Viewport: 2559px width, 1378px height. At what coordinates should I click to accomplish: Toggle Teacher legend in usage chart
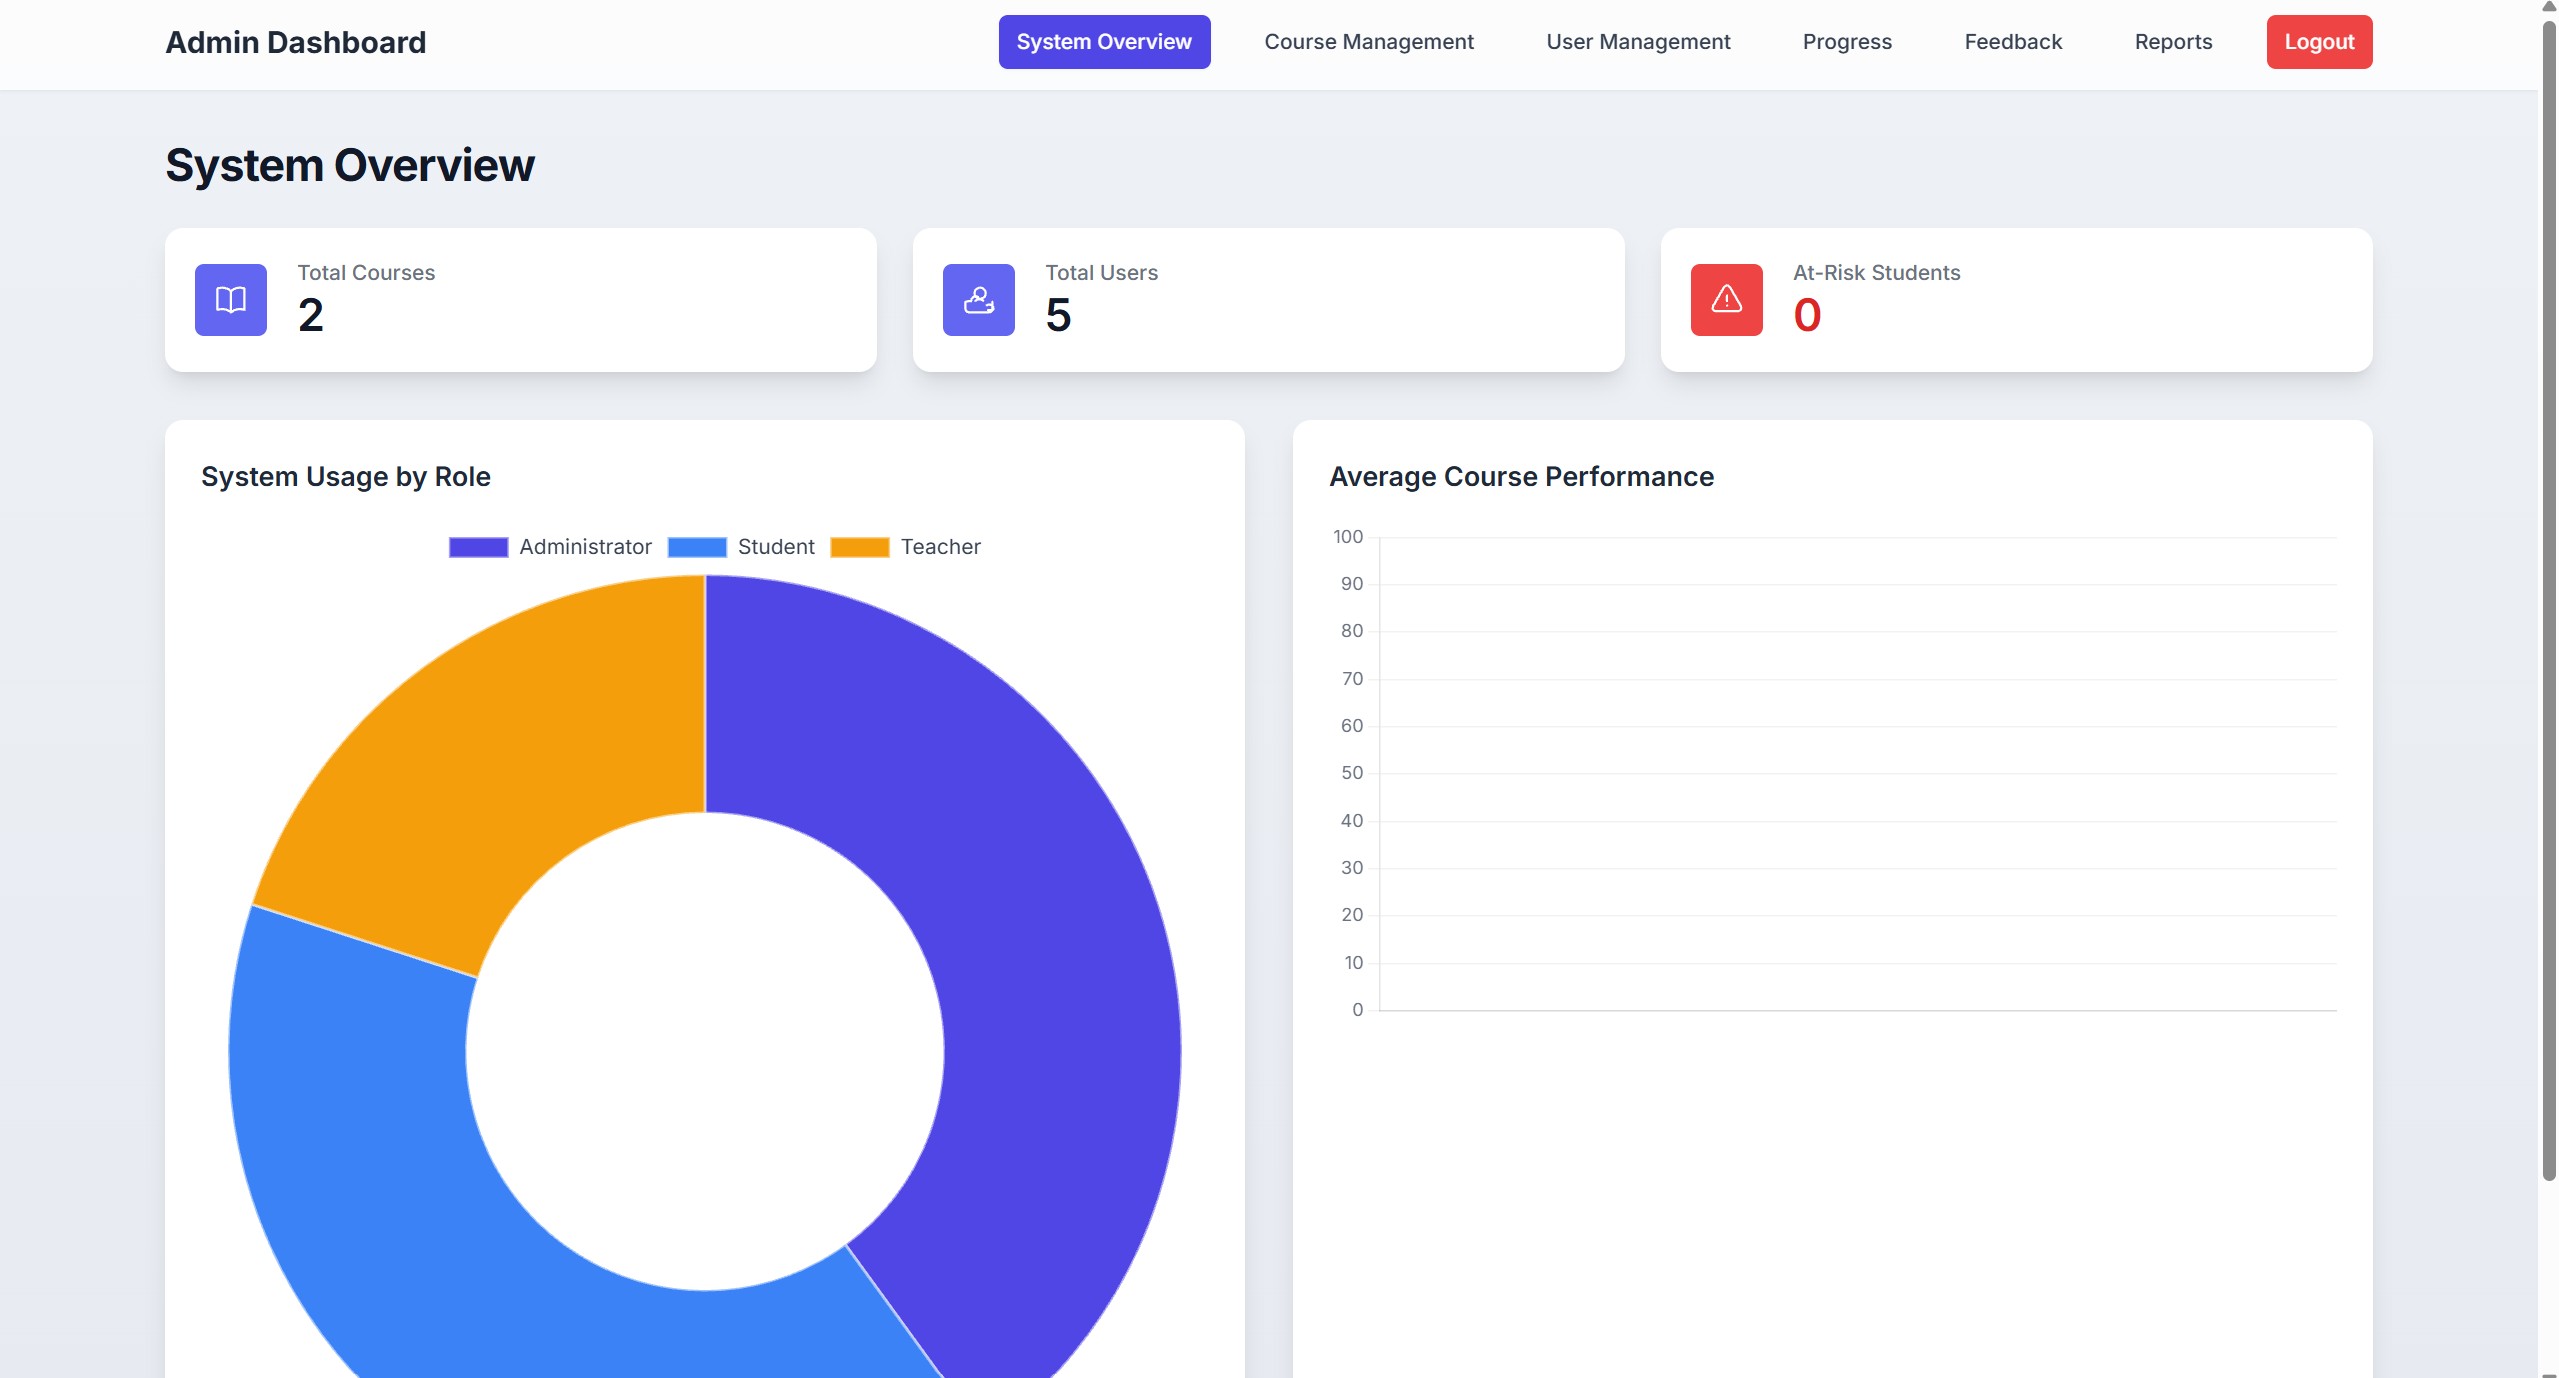[x=940, y=547]
